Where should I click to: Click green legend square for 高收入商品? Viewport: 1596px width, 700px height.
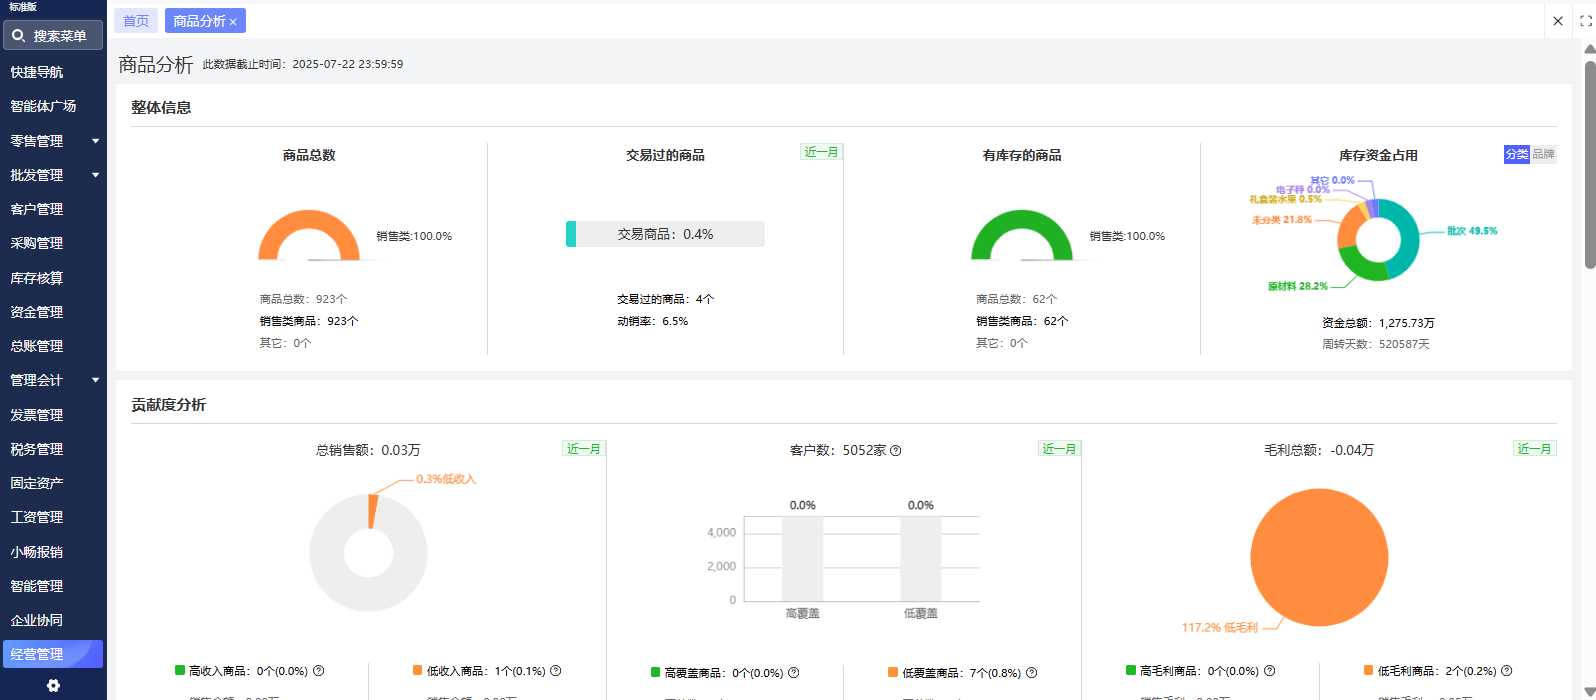click(x=180, y=670)
